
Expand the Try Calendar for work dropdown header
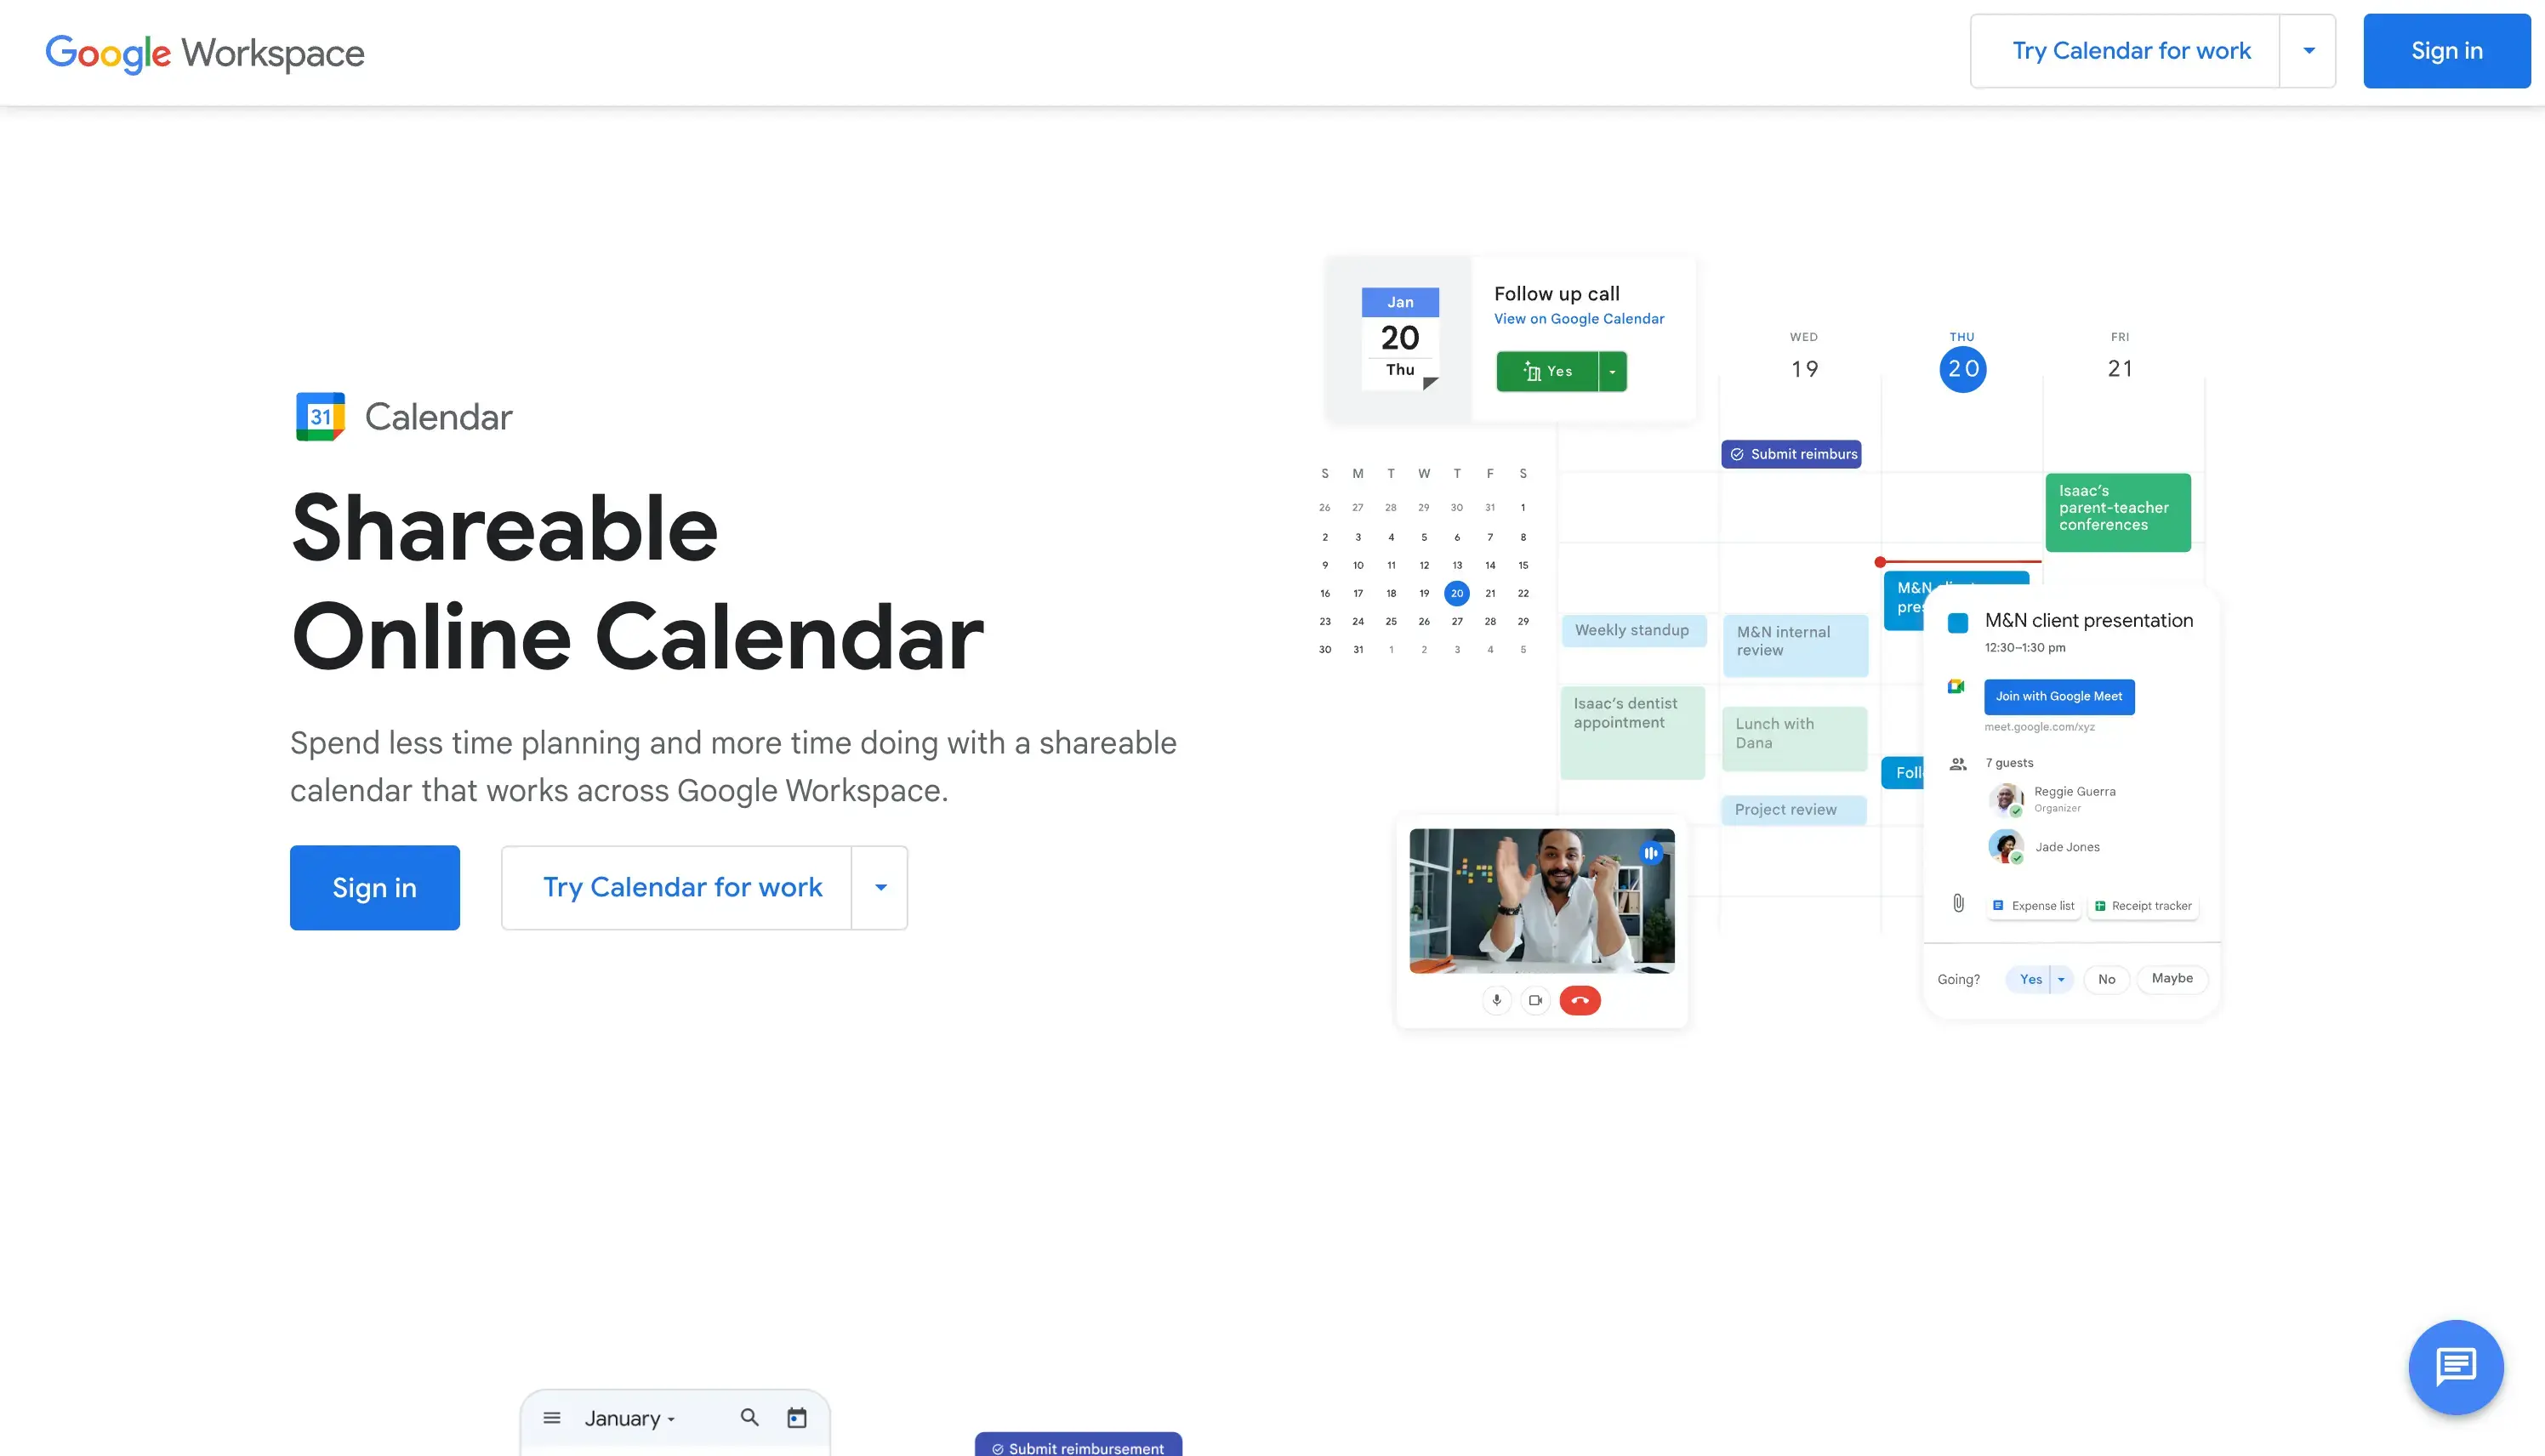pyautogui.click(x=2311, y=51)
